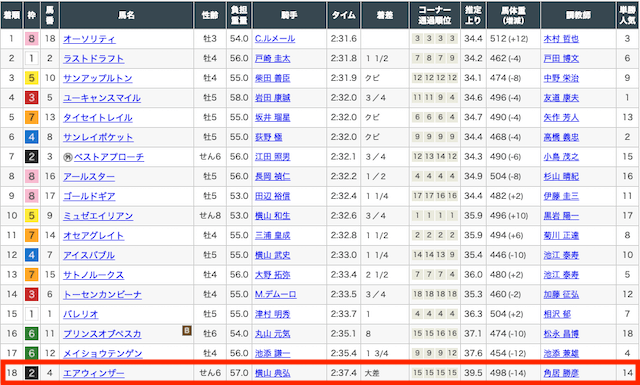Open horse page for エアウィンザー

(93, 373)
